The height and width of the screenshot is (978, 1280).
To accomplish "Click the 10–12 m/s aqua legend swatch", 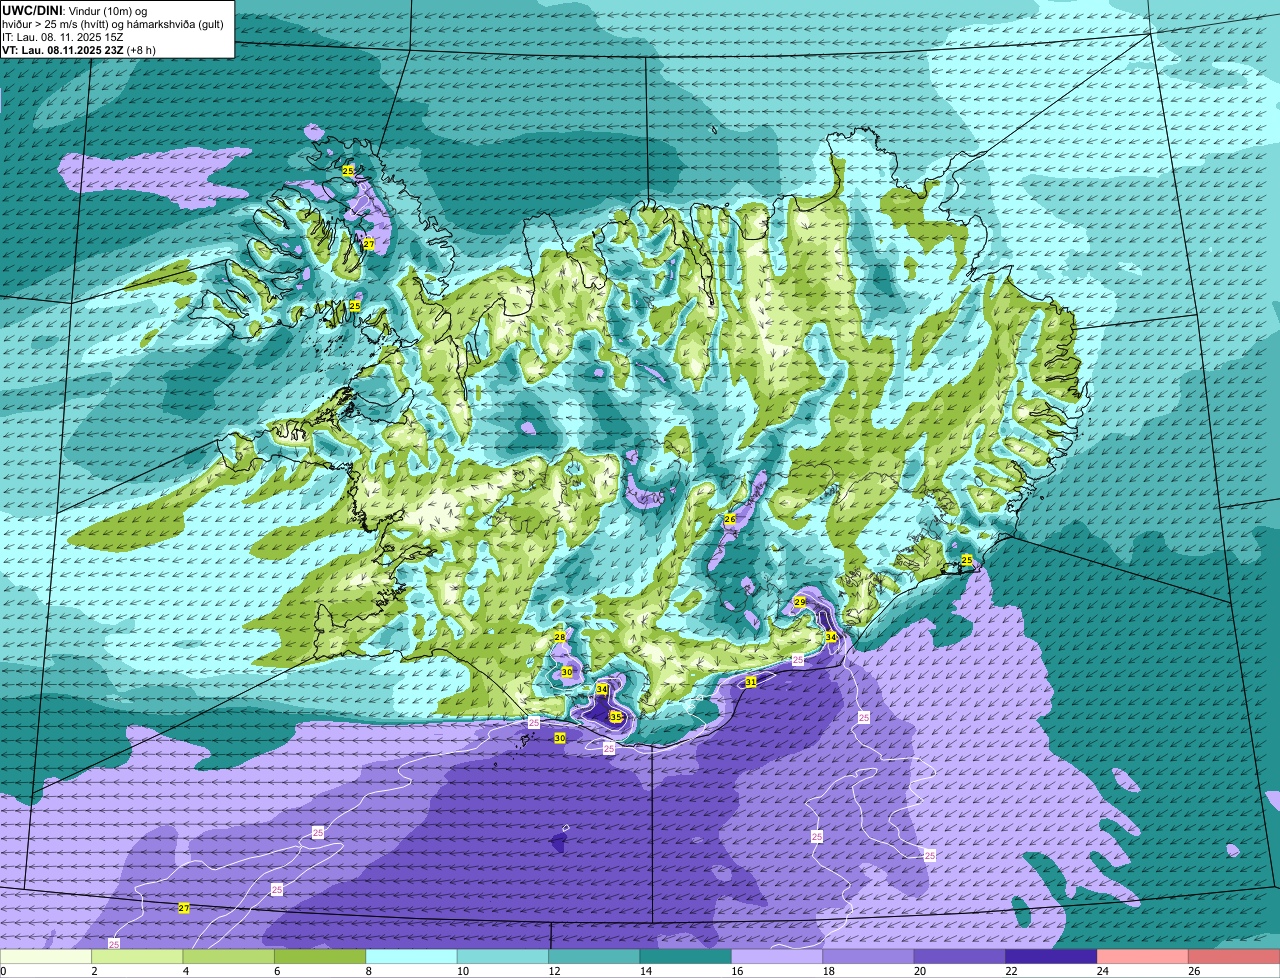I will click(x=503, y=957).
